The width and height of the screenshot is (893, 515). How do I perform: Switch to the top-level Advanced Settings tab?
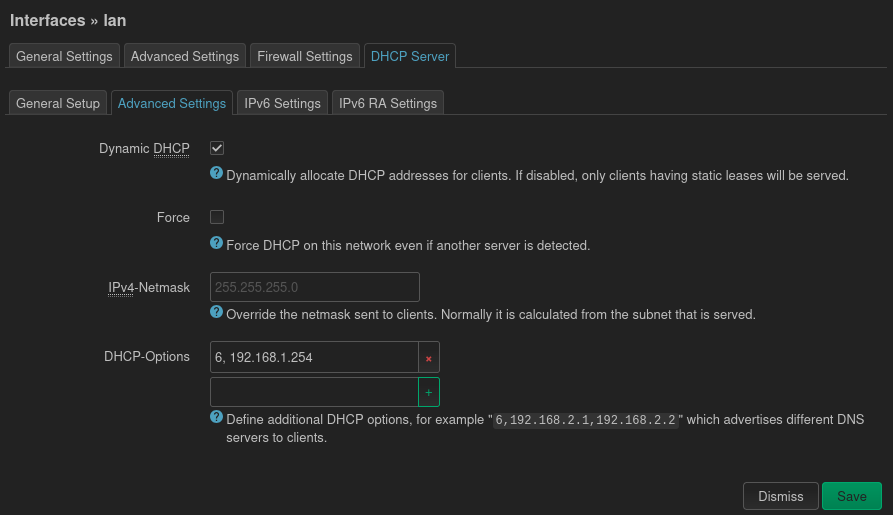coord(185,56)
